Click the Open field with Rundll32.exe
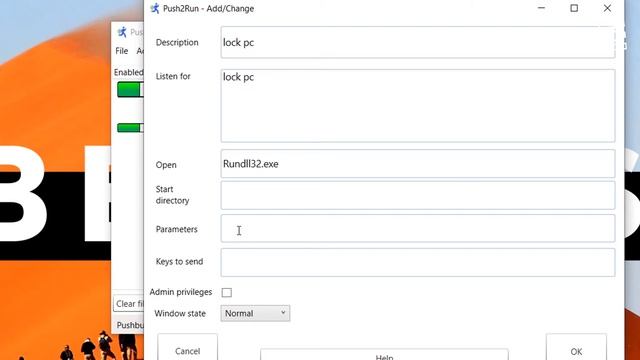 point(418,164)
